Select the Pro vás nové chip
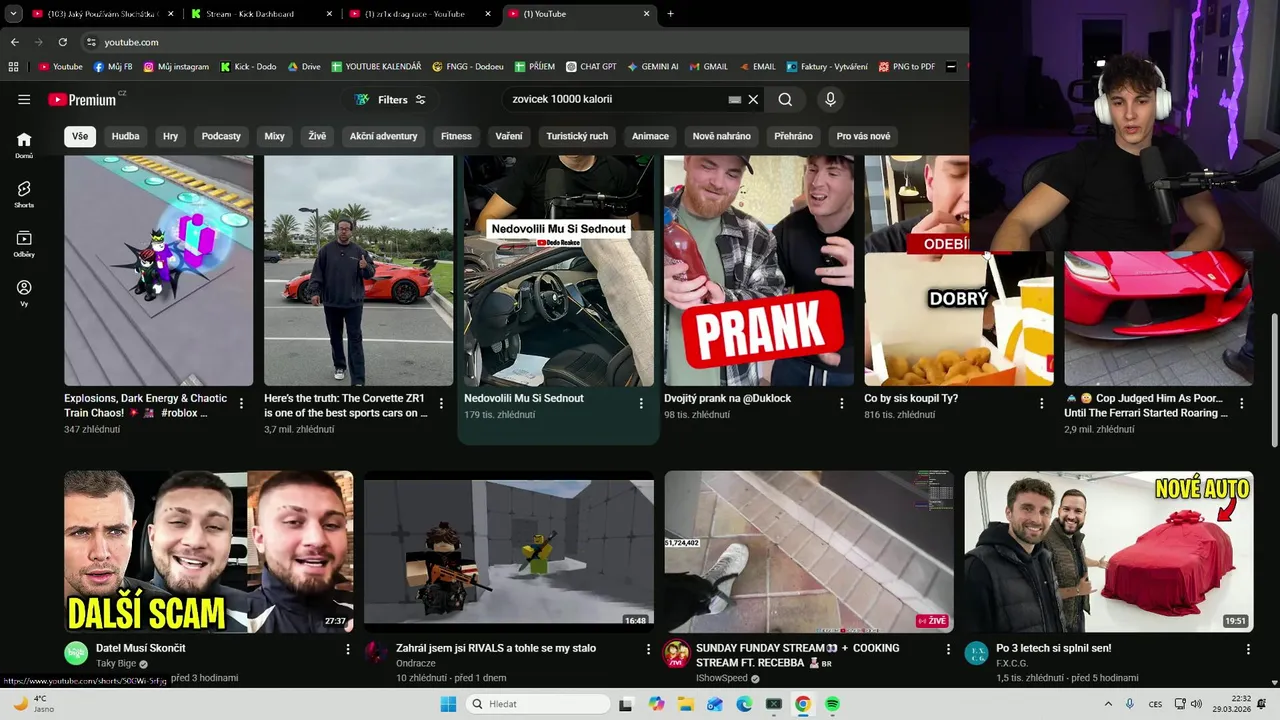 (863, 136)
